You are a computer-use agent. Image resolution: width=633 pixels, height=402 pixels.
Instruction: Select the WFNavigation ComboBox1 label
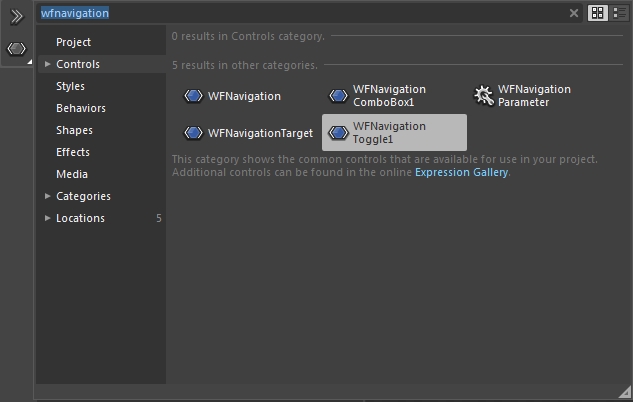389,96
